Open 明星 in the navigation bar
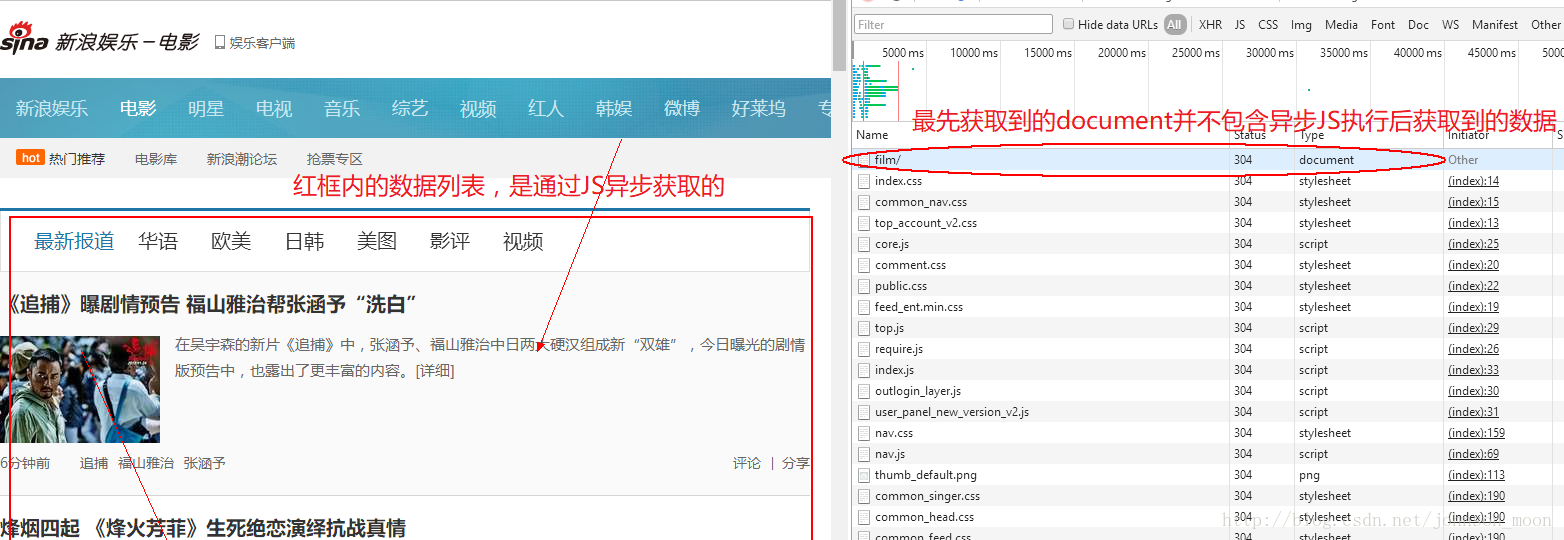 click(206, 108)
